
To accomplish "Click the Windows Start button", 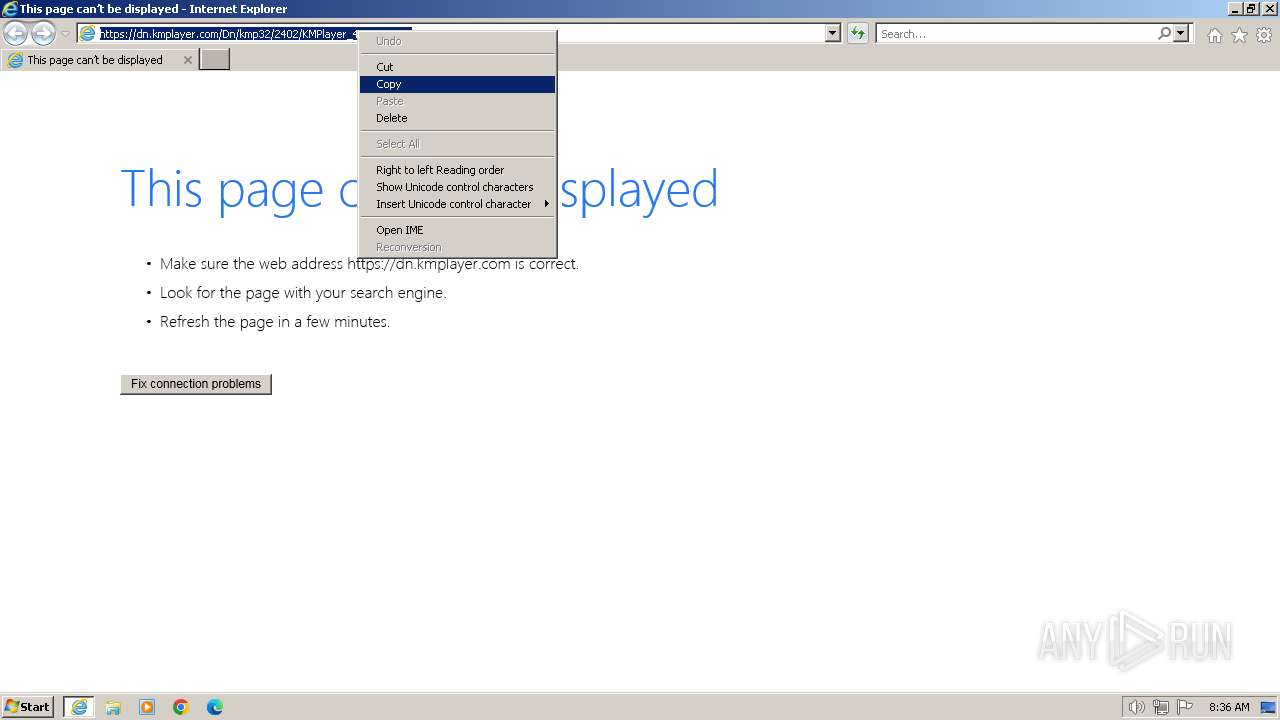I will click(x=28, y=707).
